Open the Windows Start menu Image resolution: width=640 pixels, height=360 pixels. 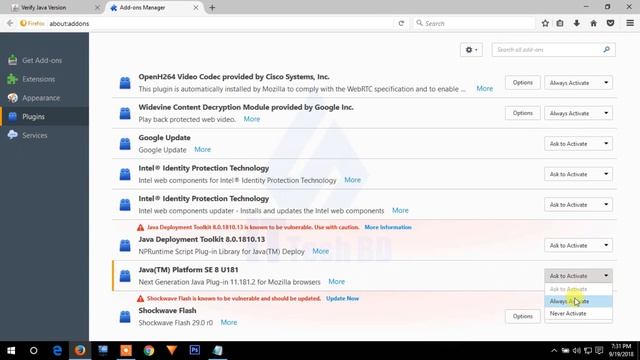click(11, 351)
